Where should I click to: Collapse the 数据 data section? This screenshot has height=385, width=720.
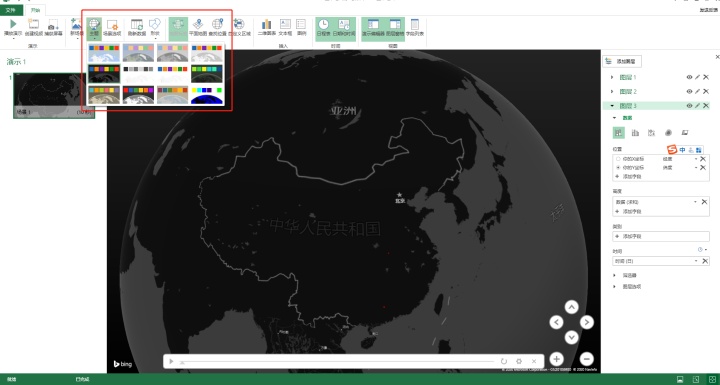[x=615, y=118]
